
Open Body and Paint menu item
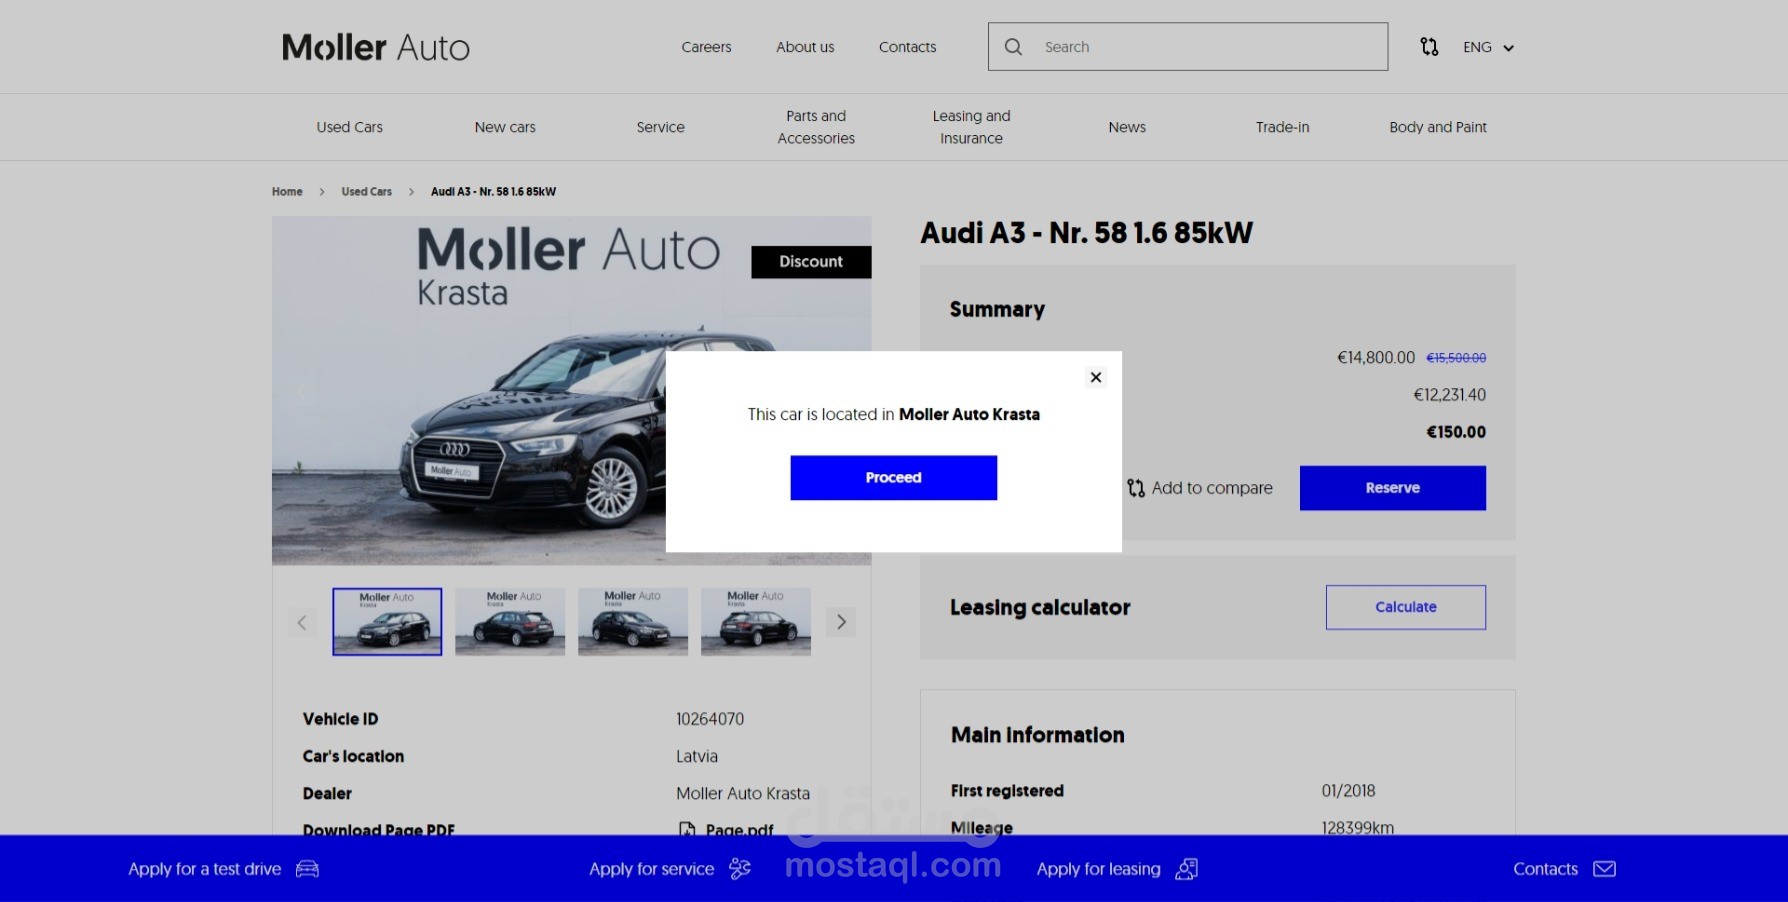click(1438, 127)
